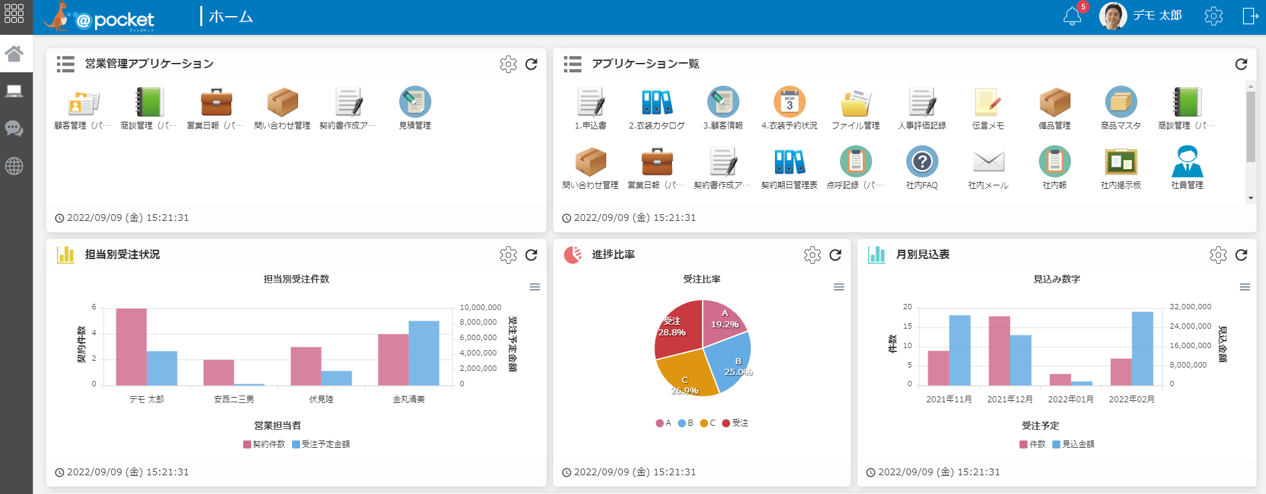Open the app grid menu at top-left
This screenshot has width=1266, height=494.
(15, 16)
